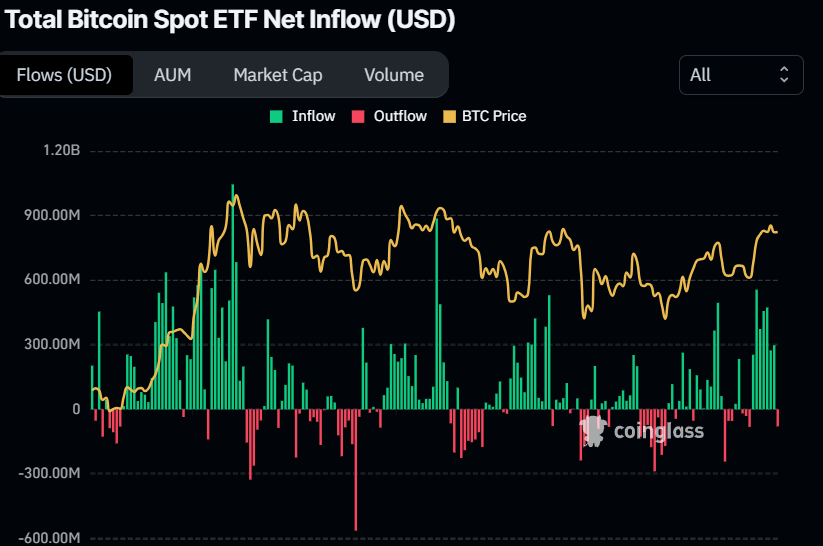Click the up-down chevron in the All selector
Screen dimensions: 823x546
[x=784, y=75]
